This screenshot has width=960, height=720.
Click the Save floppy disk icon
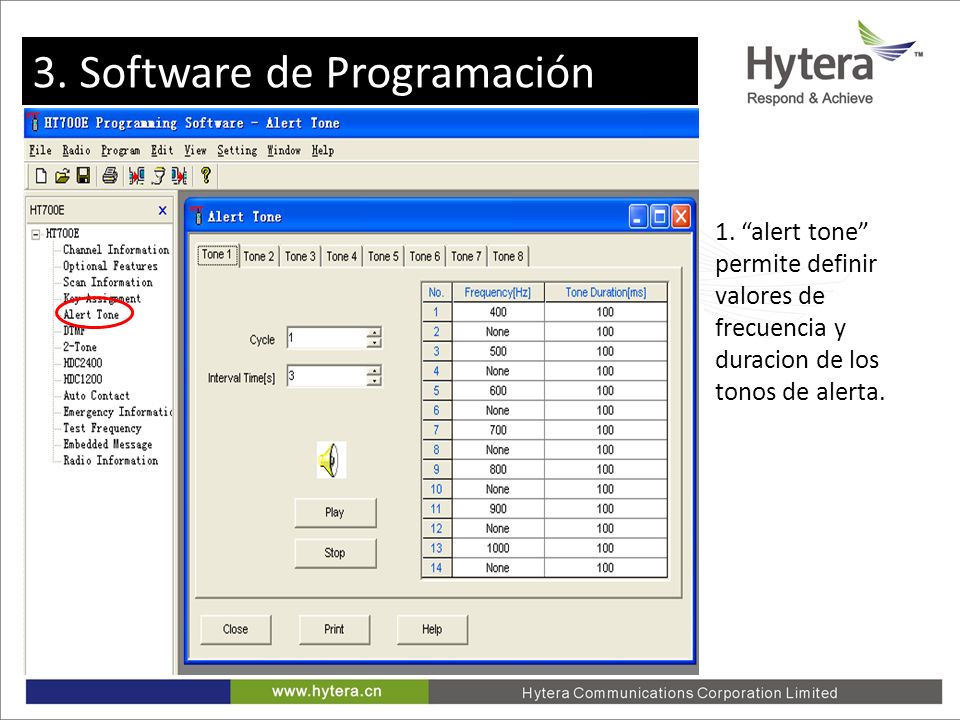point(83,176)
